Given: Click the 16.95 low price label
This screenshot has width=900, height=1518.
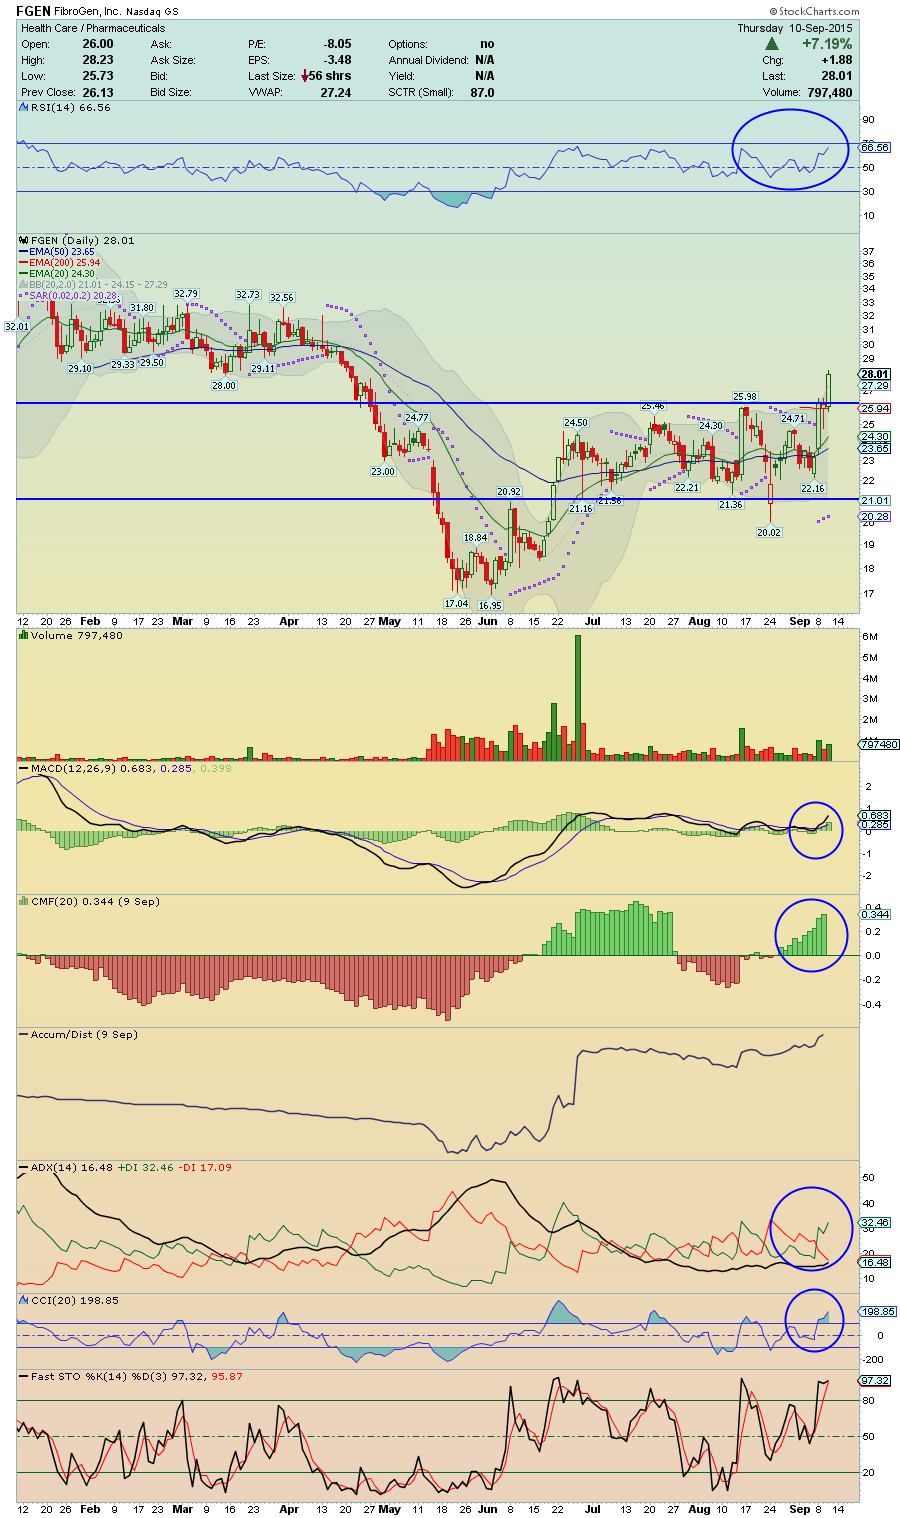Looking at the screenshot, I should [490, 605].
